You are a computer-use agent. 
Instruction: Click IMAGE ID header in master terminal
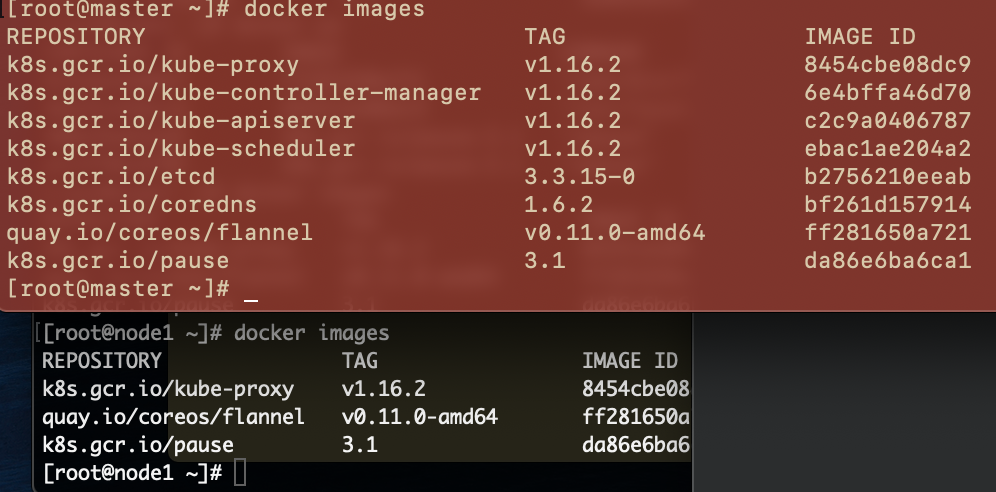tap(860, 37)
